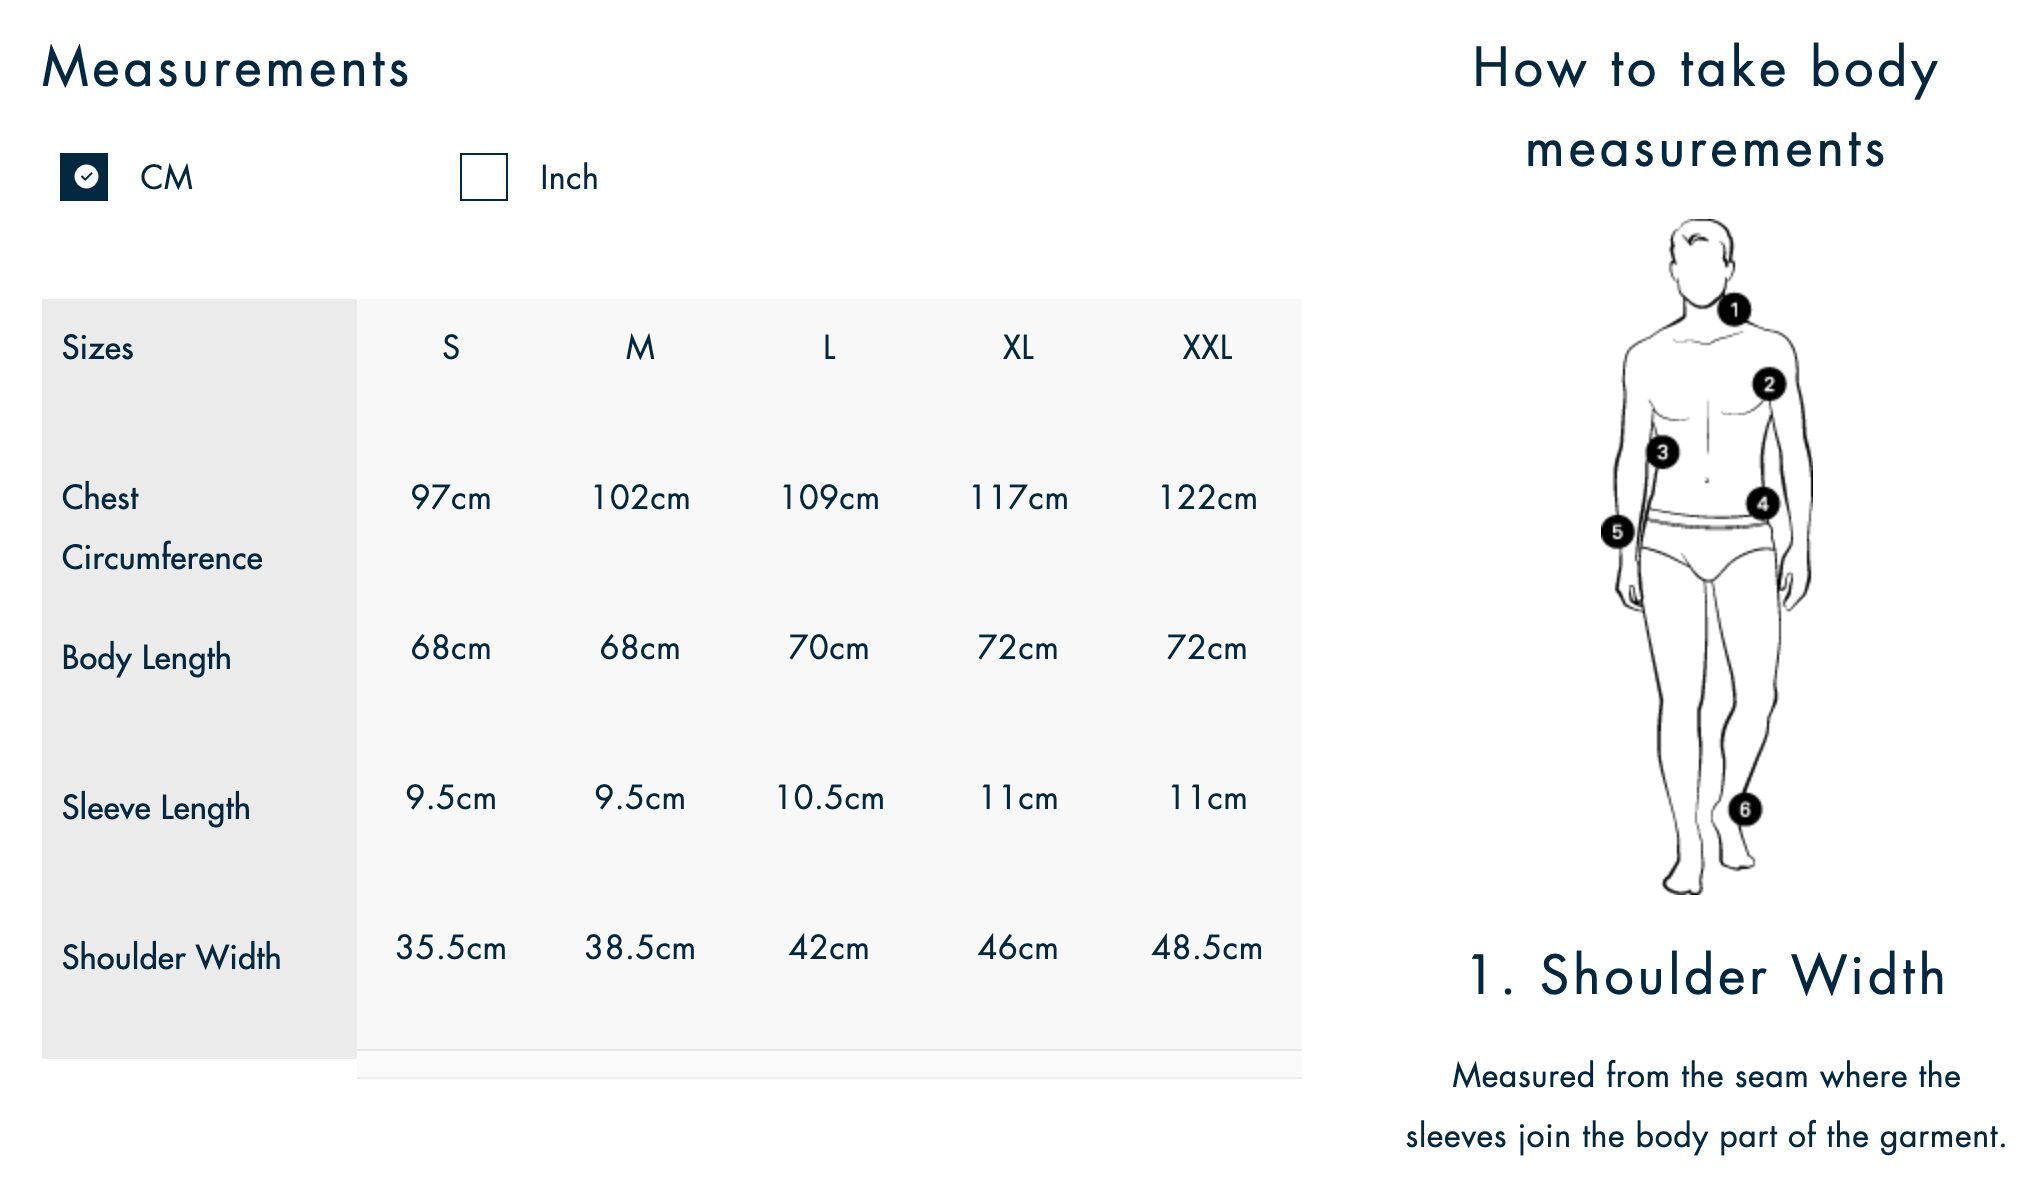Click the Shoulder Width row label
This screenshot has height=1182, width=2034.
click(x=171, y=957)
